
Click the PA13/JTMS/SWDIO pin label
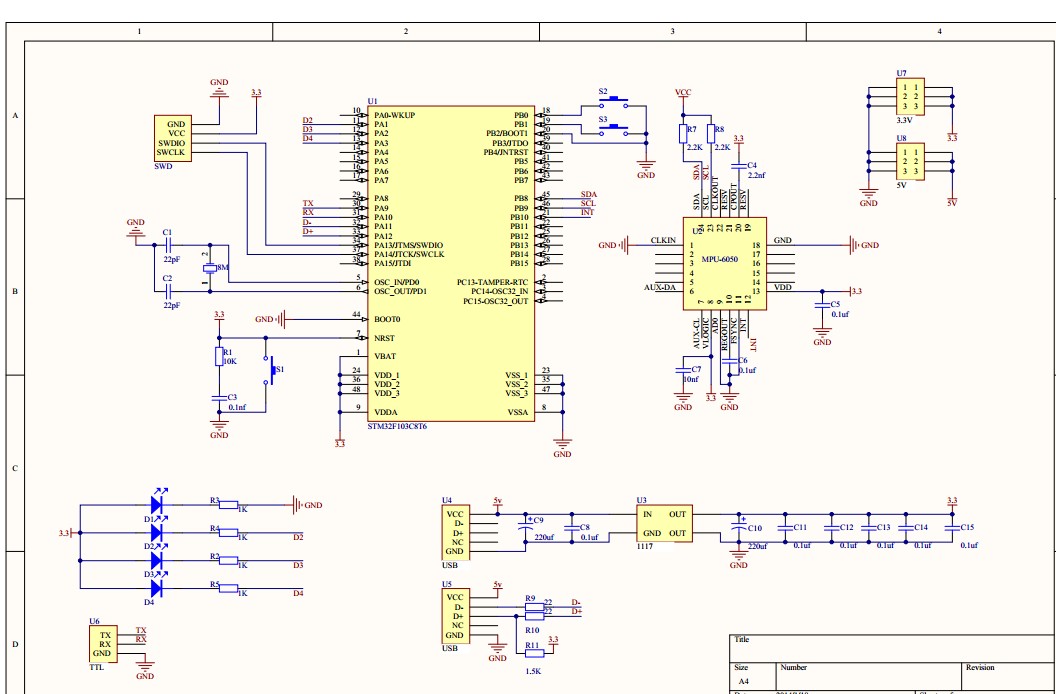[x=409, y=245]
